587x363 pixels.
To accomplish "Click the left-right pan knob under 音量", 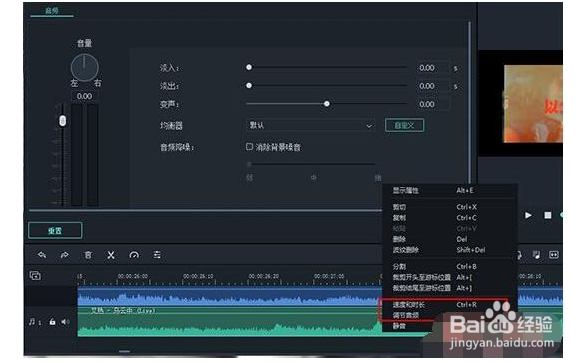I will click(x=85, y=68).
